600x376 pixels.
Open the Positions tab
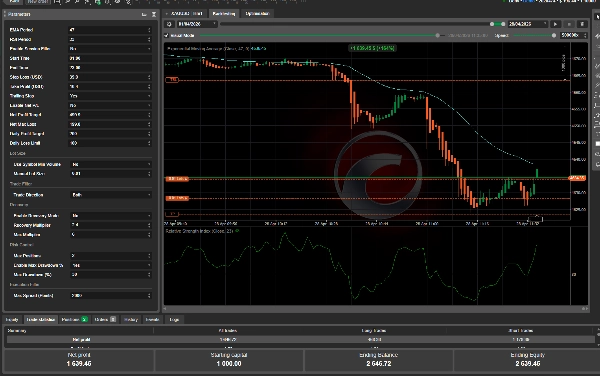pyautogui.click(x=74, y=319)
